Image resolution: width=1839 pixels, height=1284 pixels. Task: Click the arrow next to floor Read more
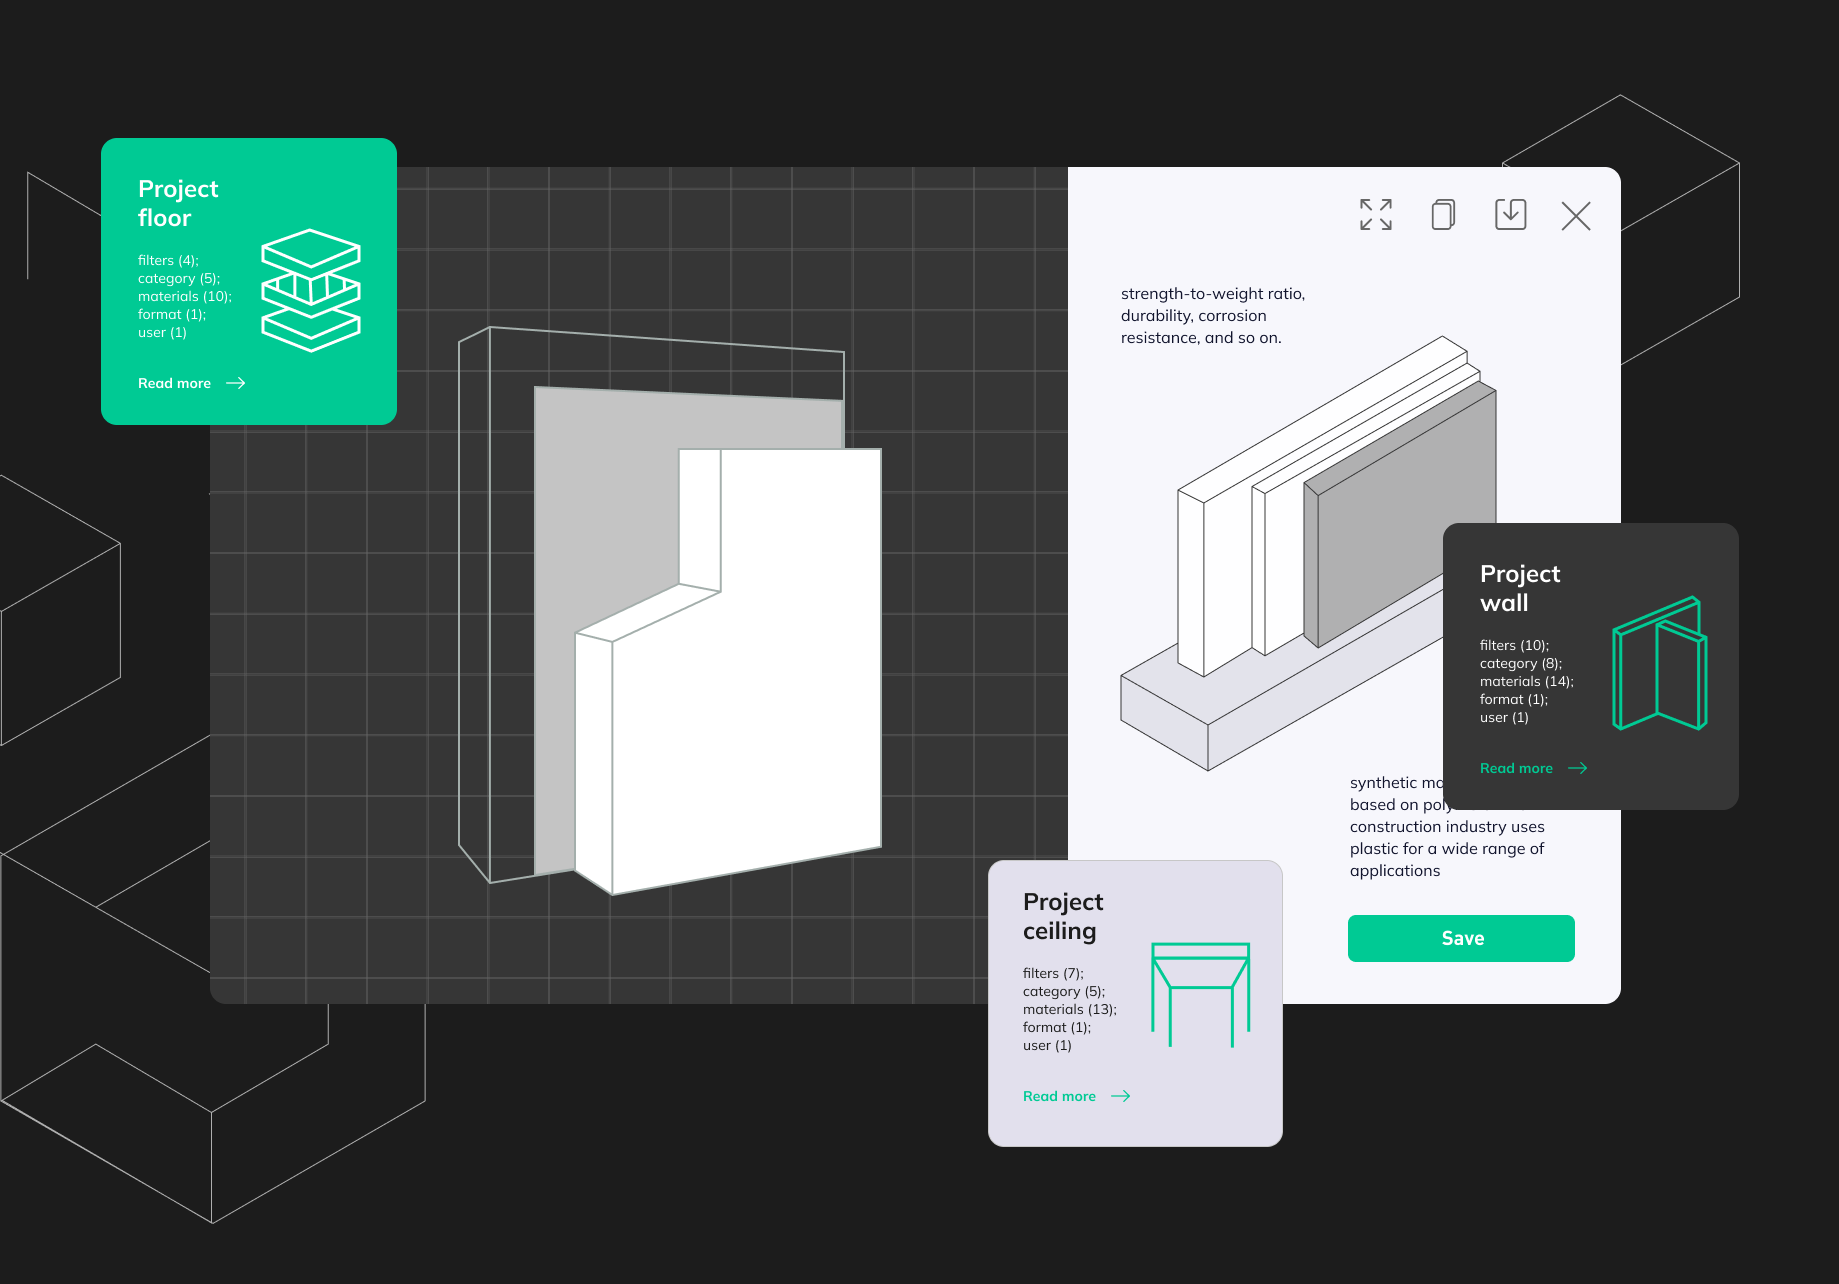pos(236,383)
